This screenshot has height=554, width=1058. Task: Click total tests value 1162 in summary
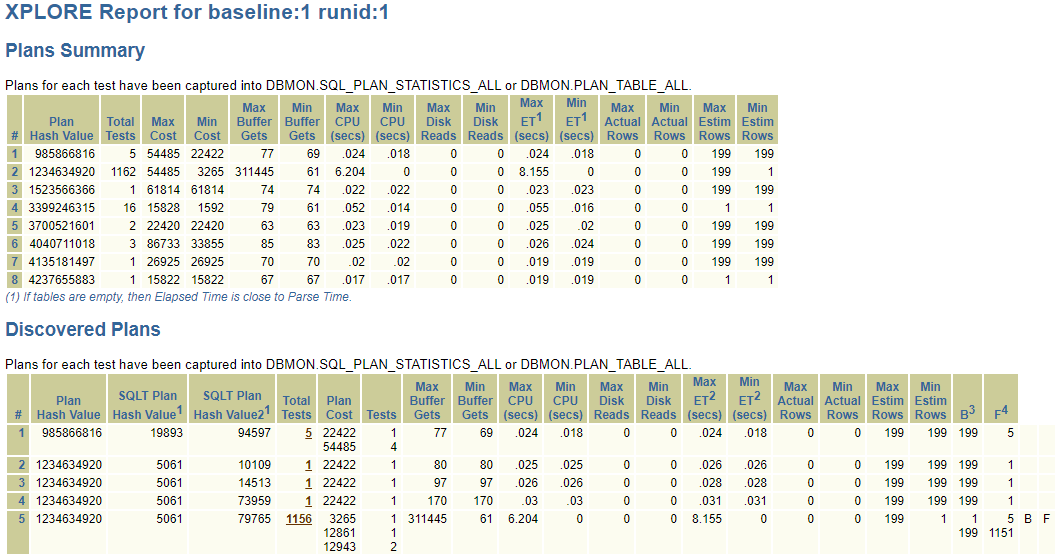point(123,172)
